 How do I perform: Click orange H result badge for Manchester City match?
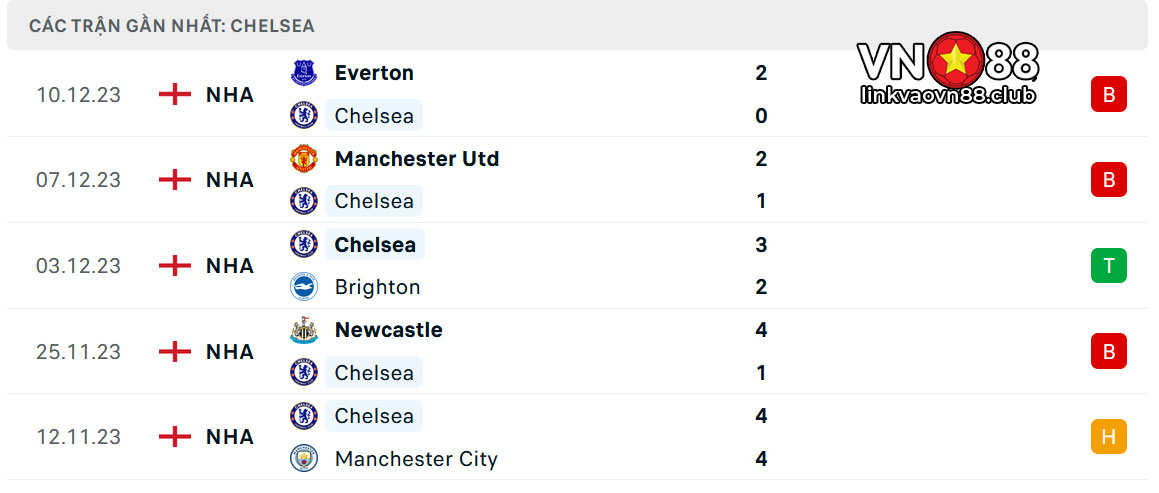1109,436
